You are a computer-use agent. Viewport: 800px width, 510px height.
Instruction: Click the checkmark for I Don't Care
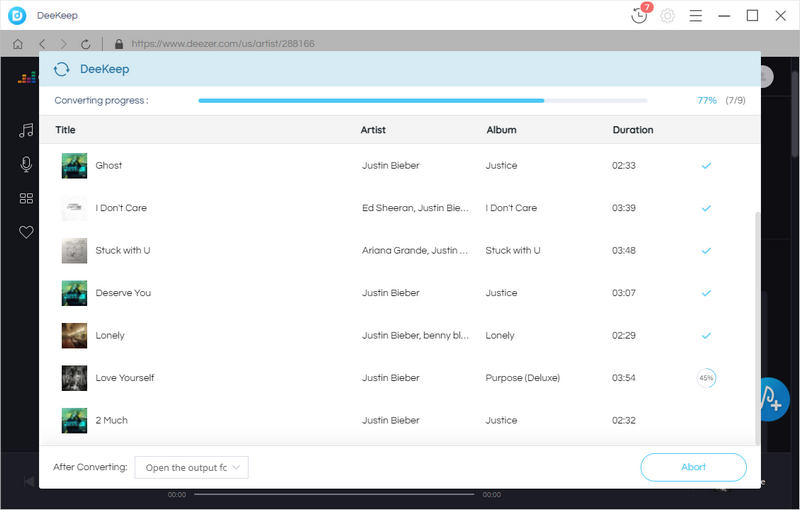706,208
